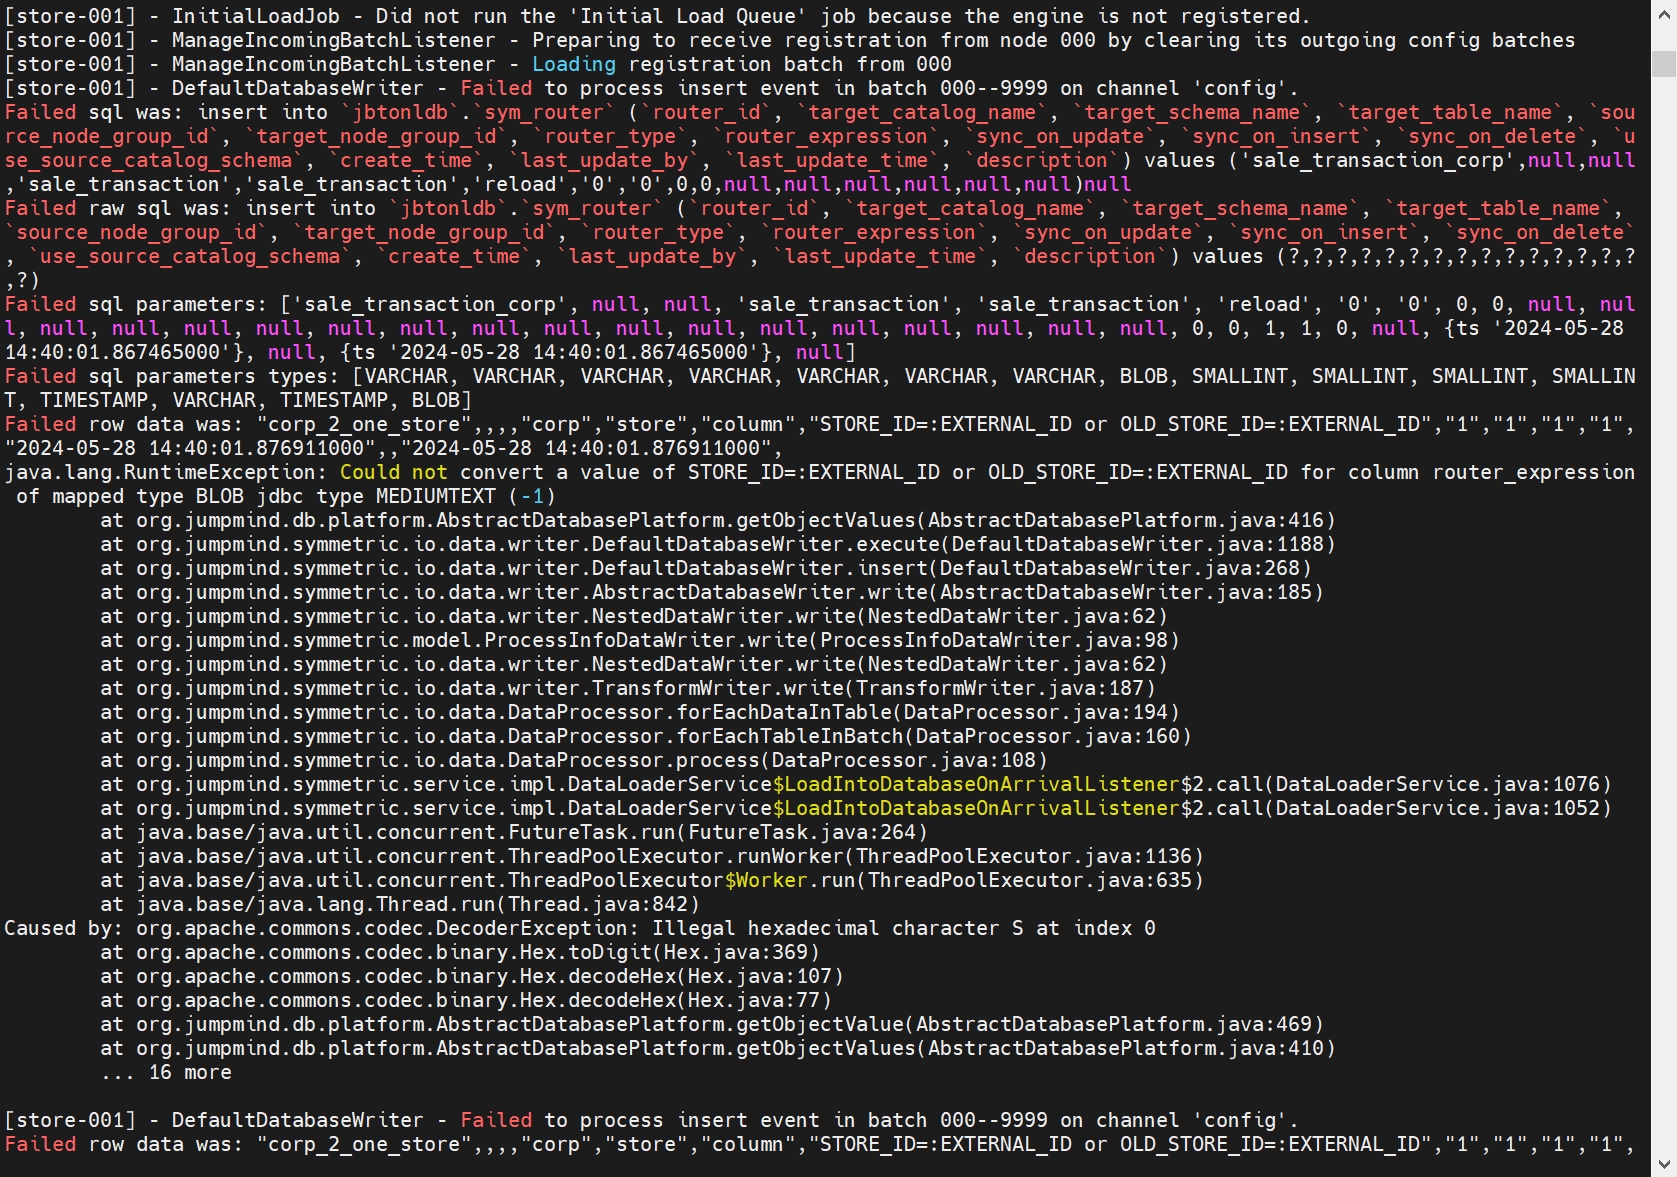The height and width of the screenshot is (1177, 1677).
Task: Click the empty scrollbar track below the thumb
Action: pyautogui.click(x=1663, y=600)
